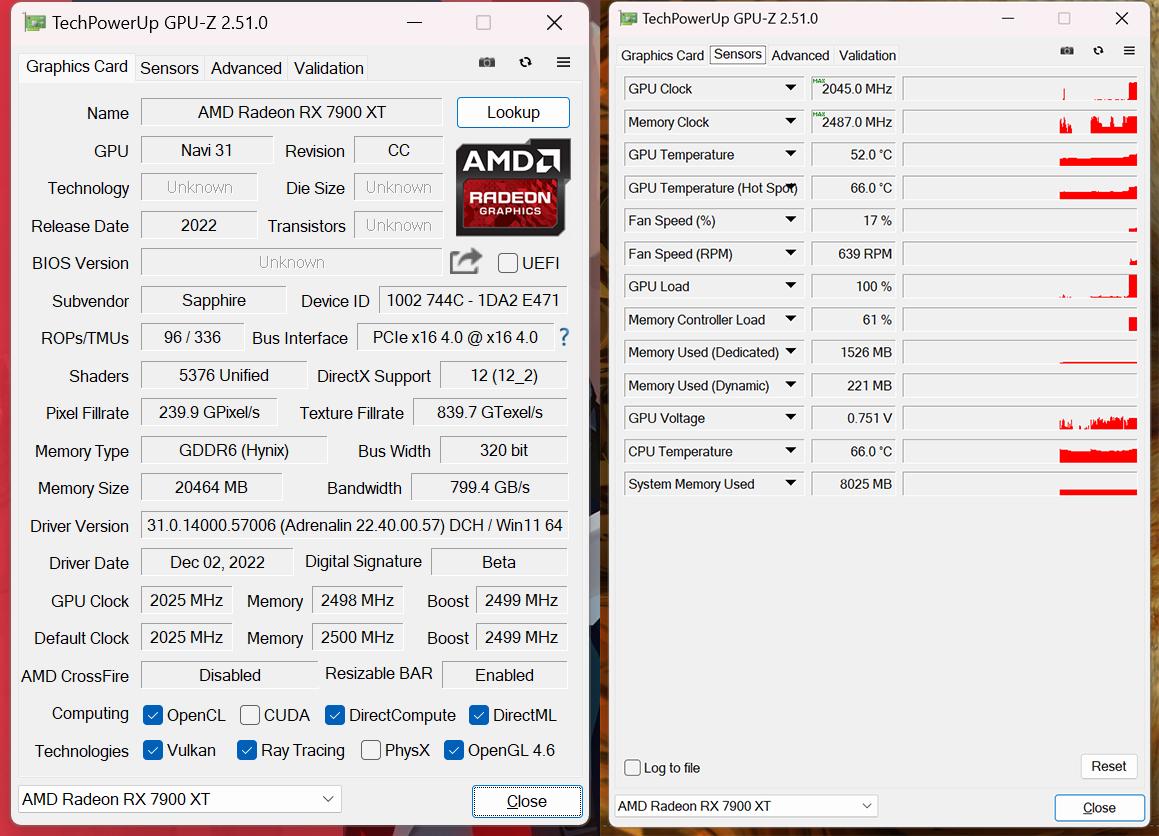The width and height of the screenshot is (1159, 836).
Task: Open the Memory Clock sensor dropdown
Action: pos(790,121)
